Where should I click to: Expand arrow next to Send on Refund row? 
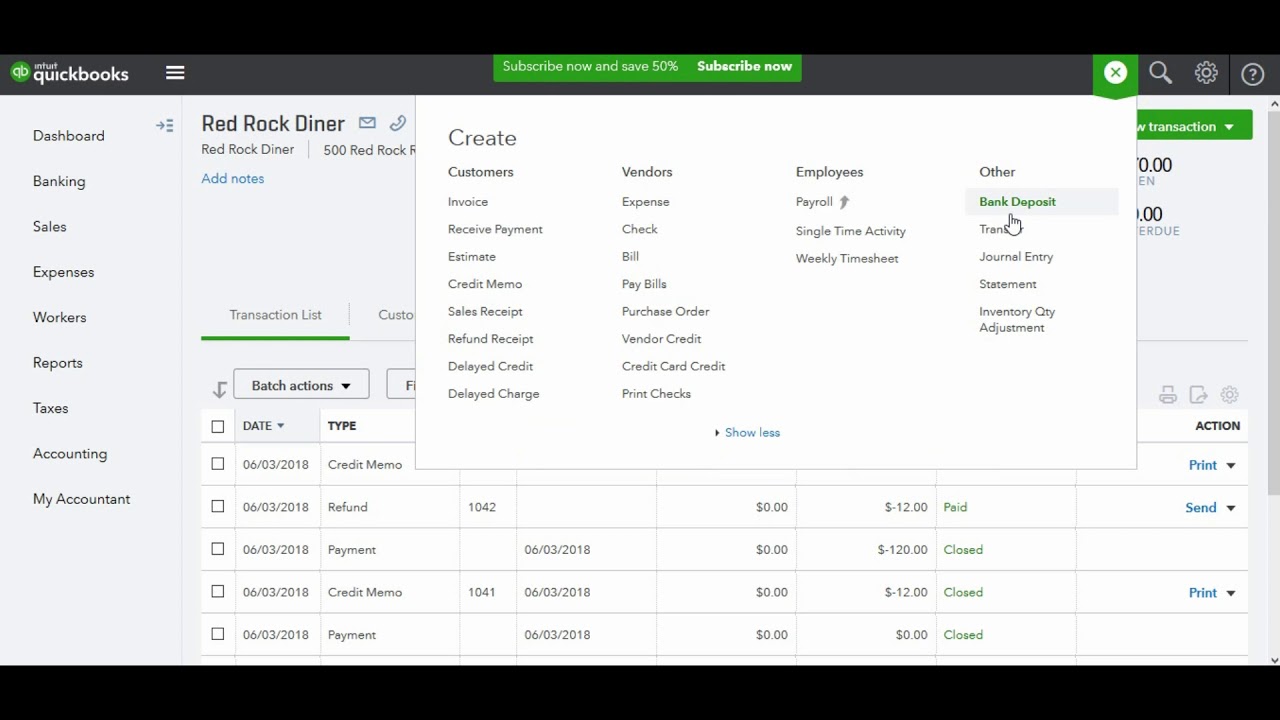1231,508
